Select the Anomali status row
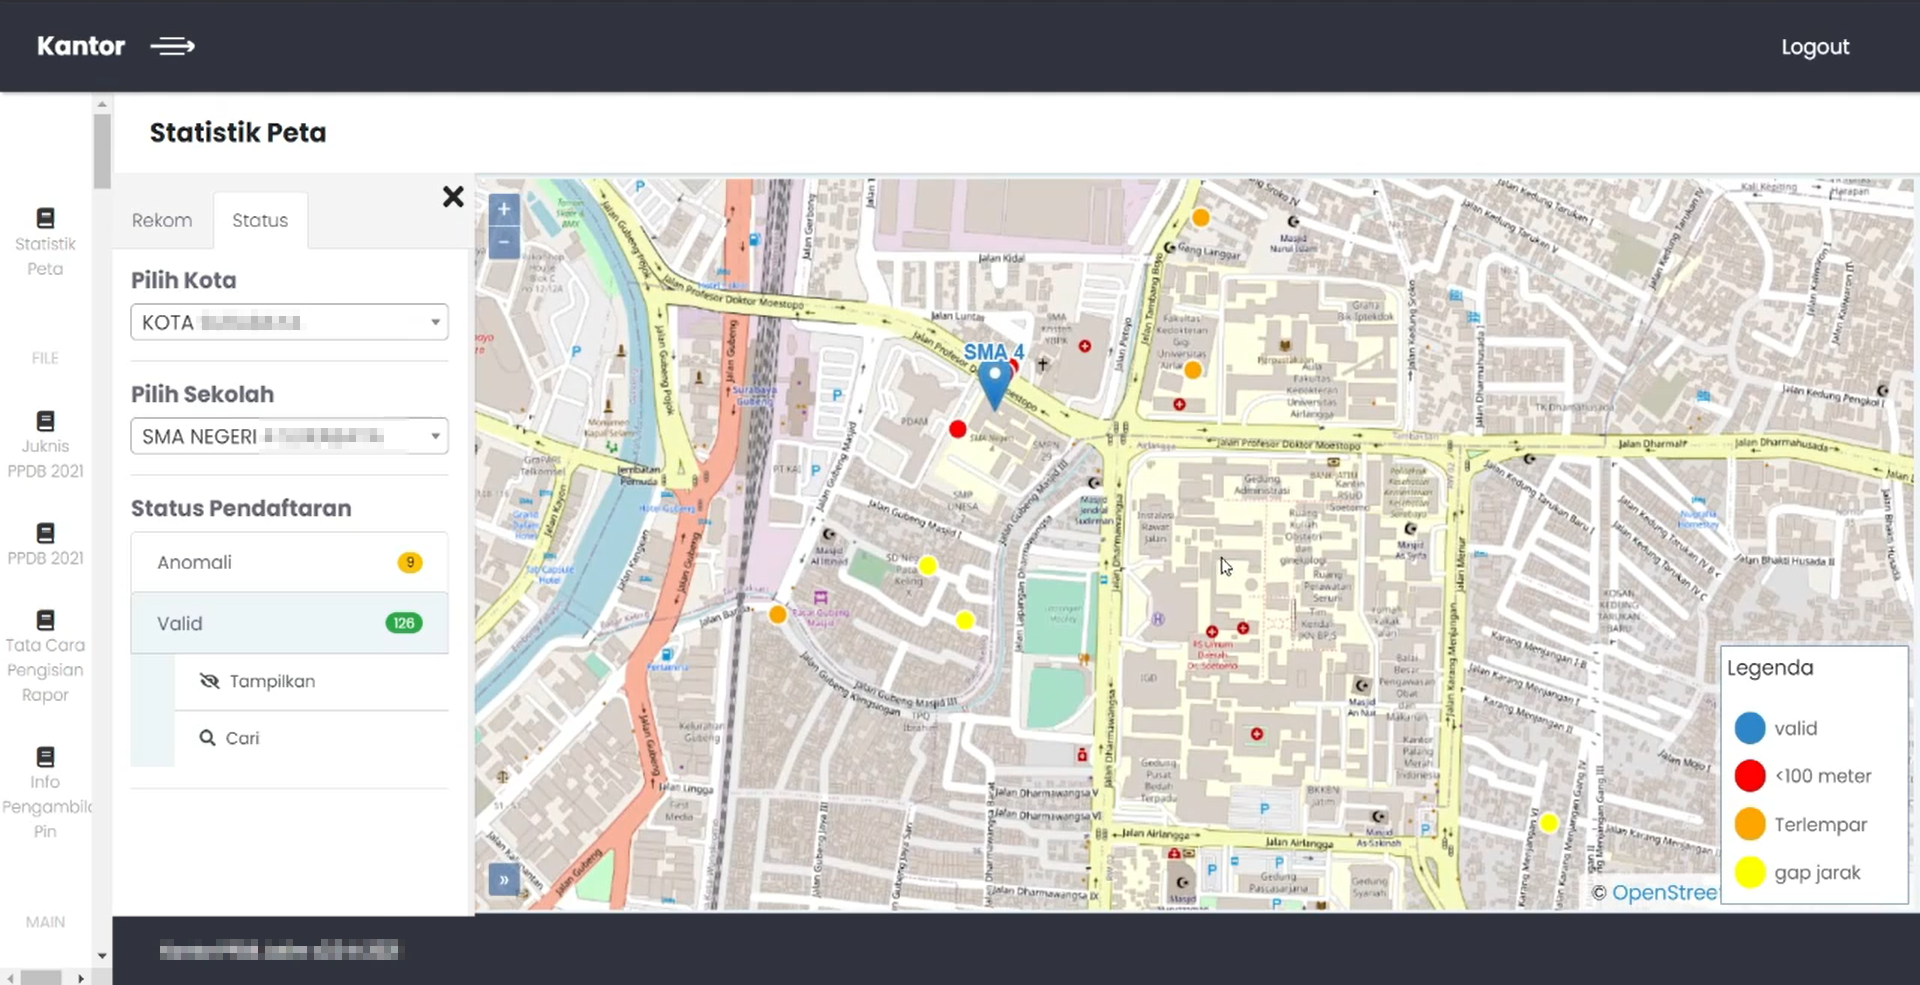This screenshot has height=985, width=1920. [289, 562]
